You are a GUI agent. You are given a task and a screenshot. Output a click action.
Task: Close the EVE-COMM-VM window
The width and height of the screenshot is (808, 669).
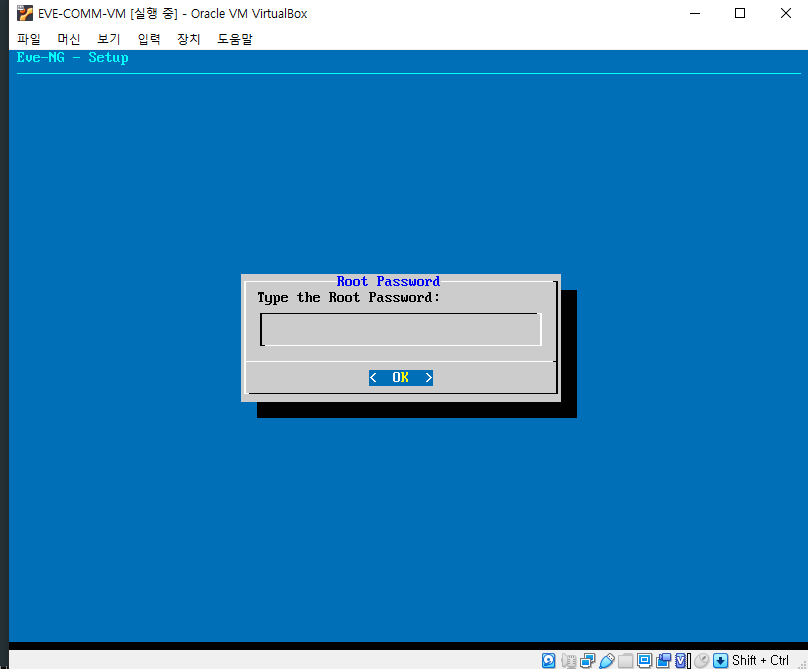coord(786,13)
